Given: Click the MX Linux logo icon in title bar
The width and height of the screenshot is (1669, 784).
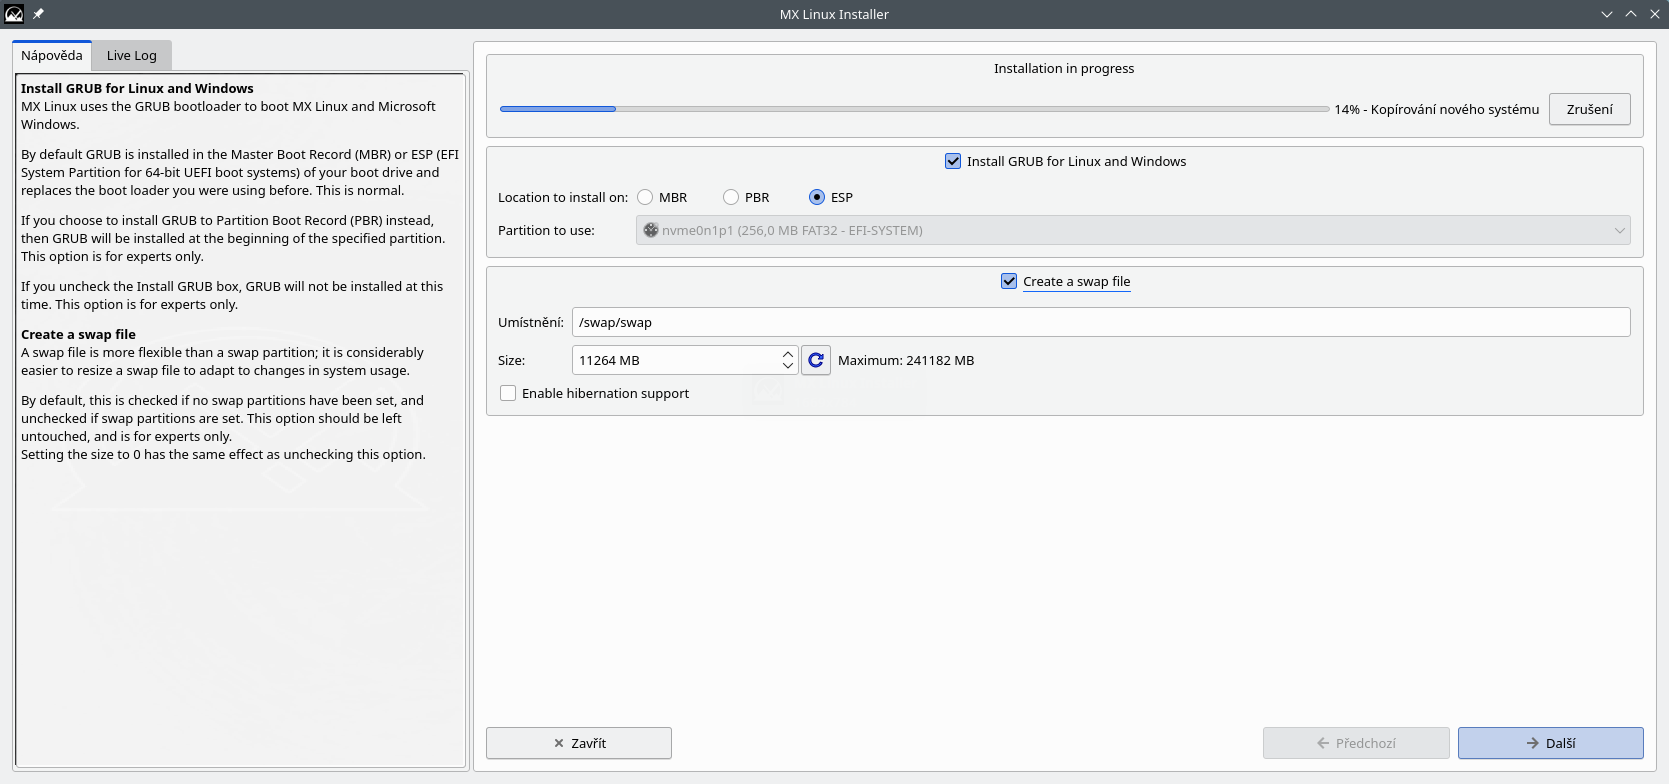Looking at the screenshot, I should (14, 14).
